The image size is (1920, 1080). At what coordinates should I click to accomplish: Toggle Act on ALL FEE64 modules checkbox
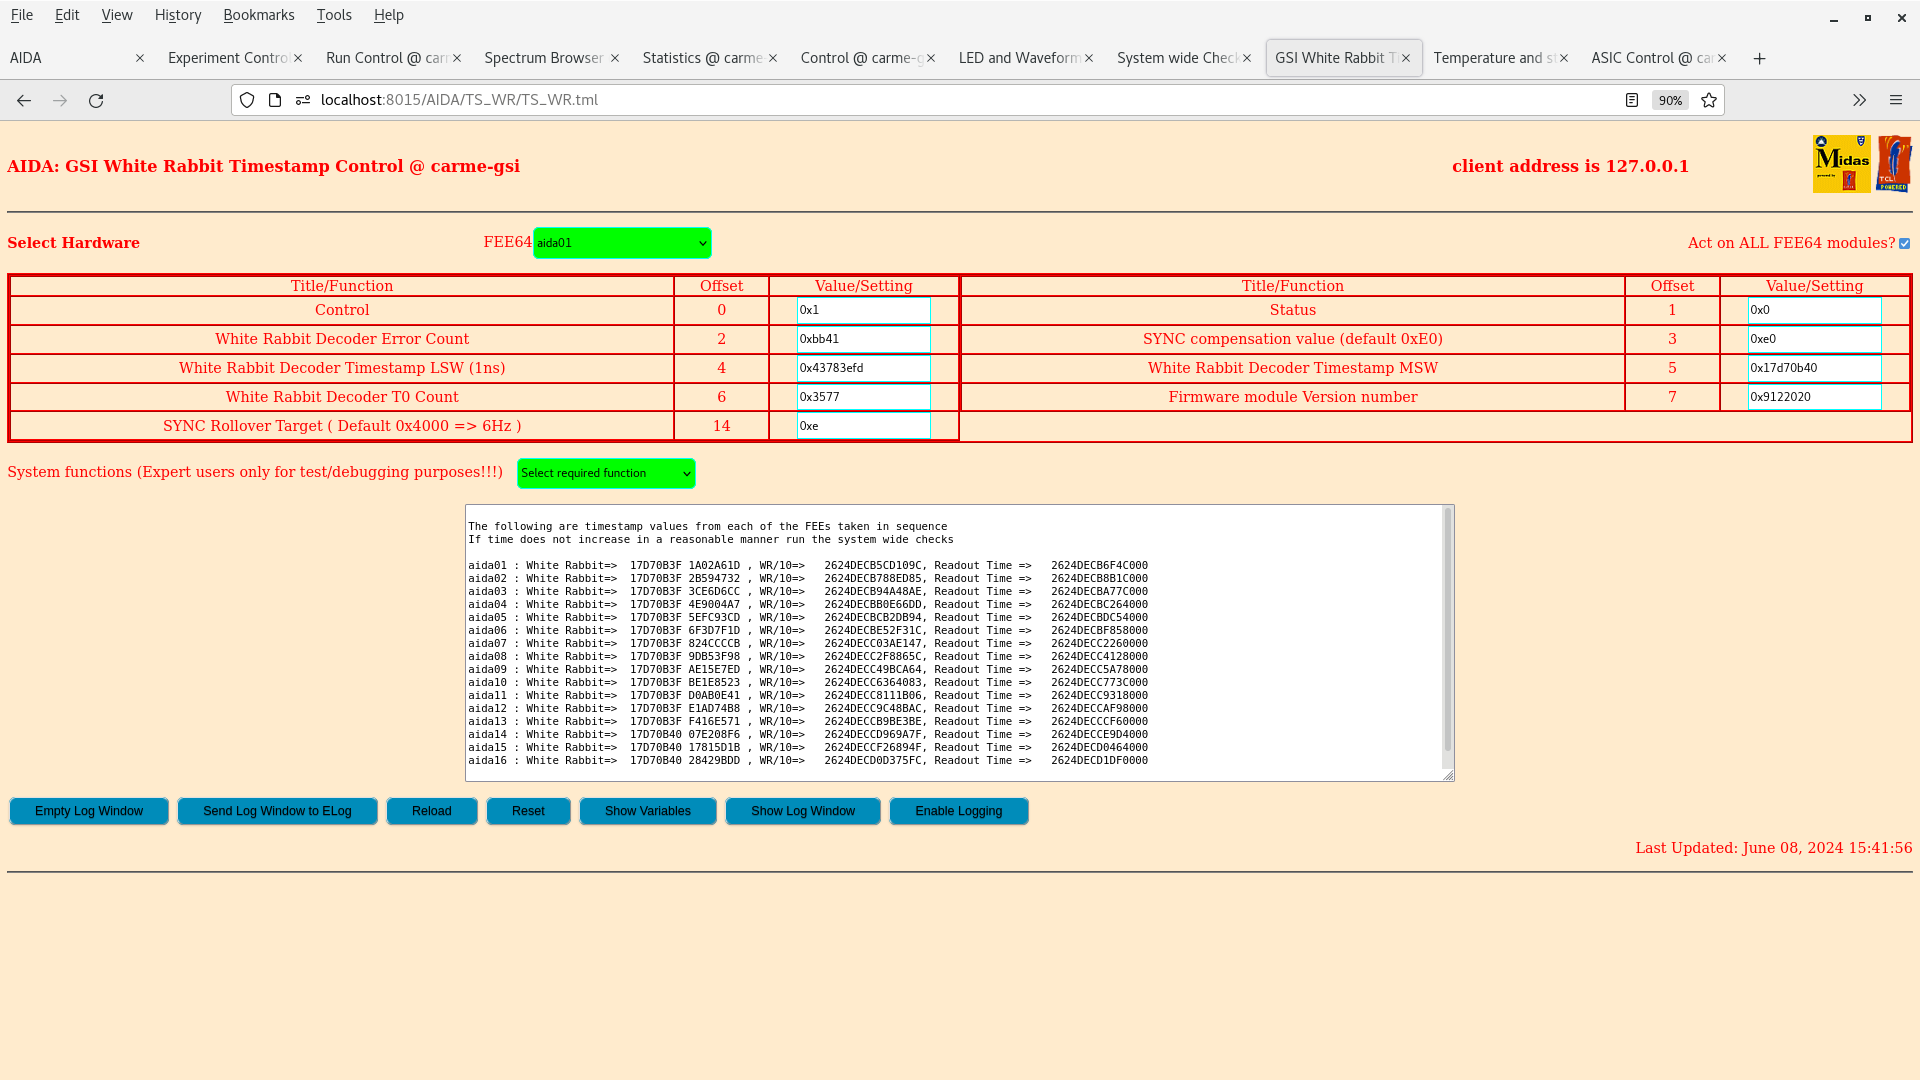tap(1904, 243)
